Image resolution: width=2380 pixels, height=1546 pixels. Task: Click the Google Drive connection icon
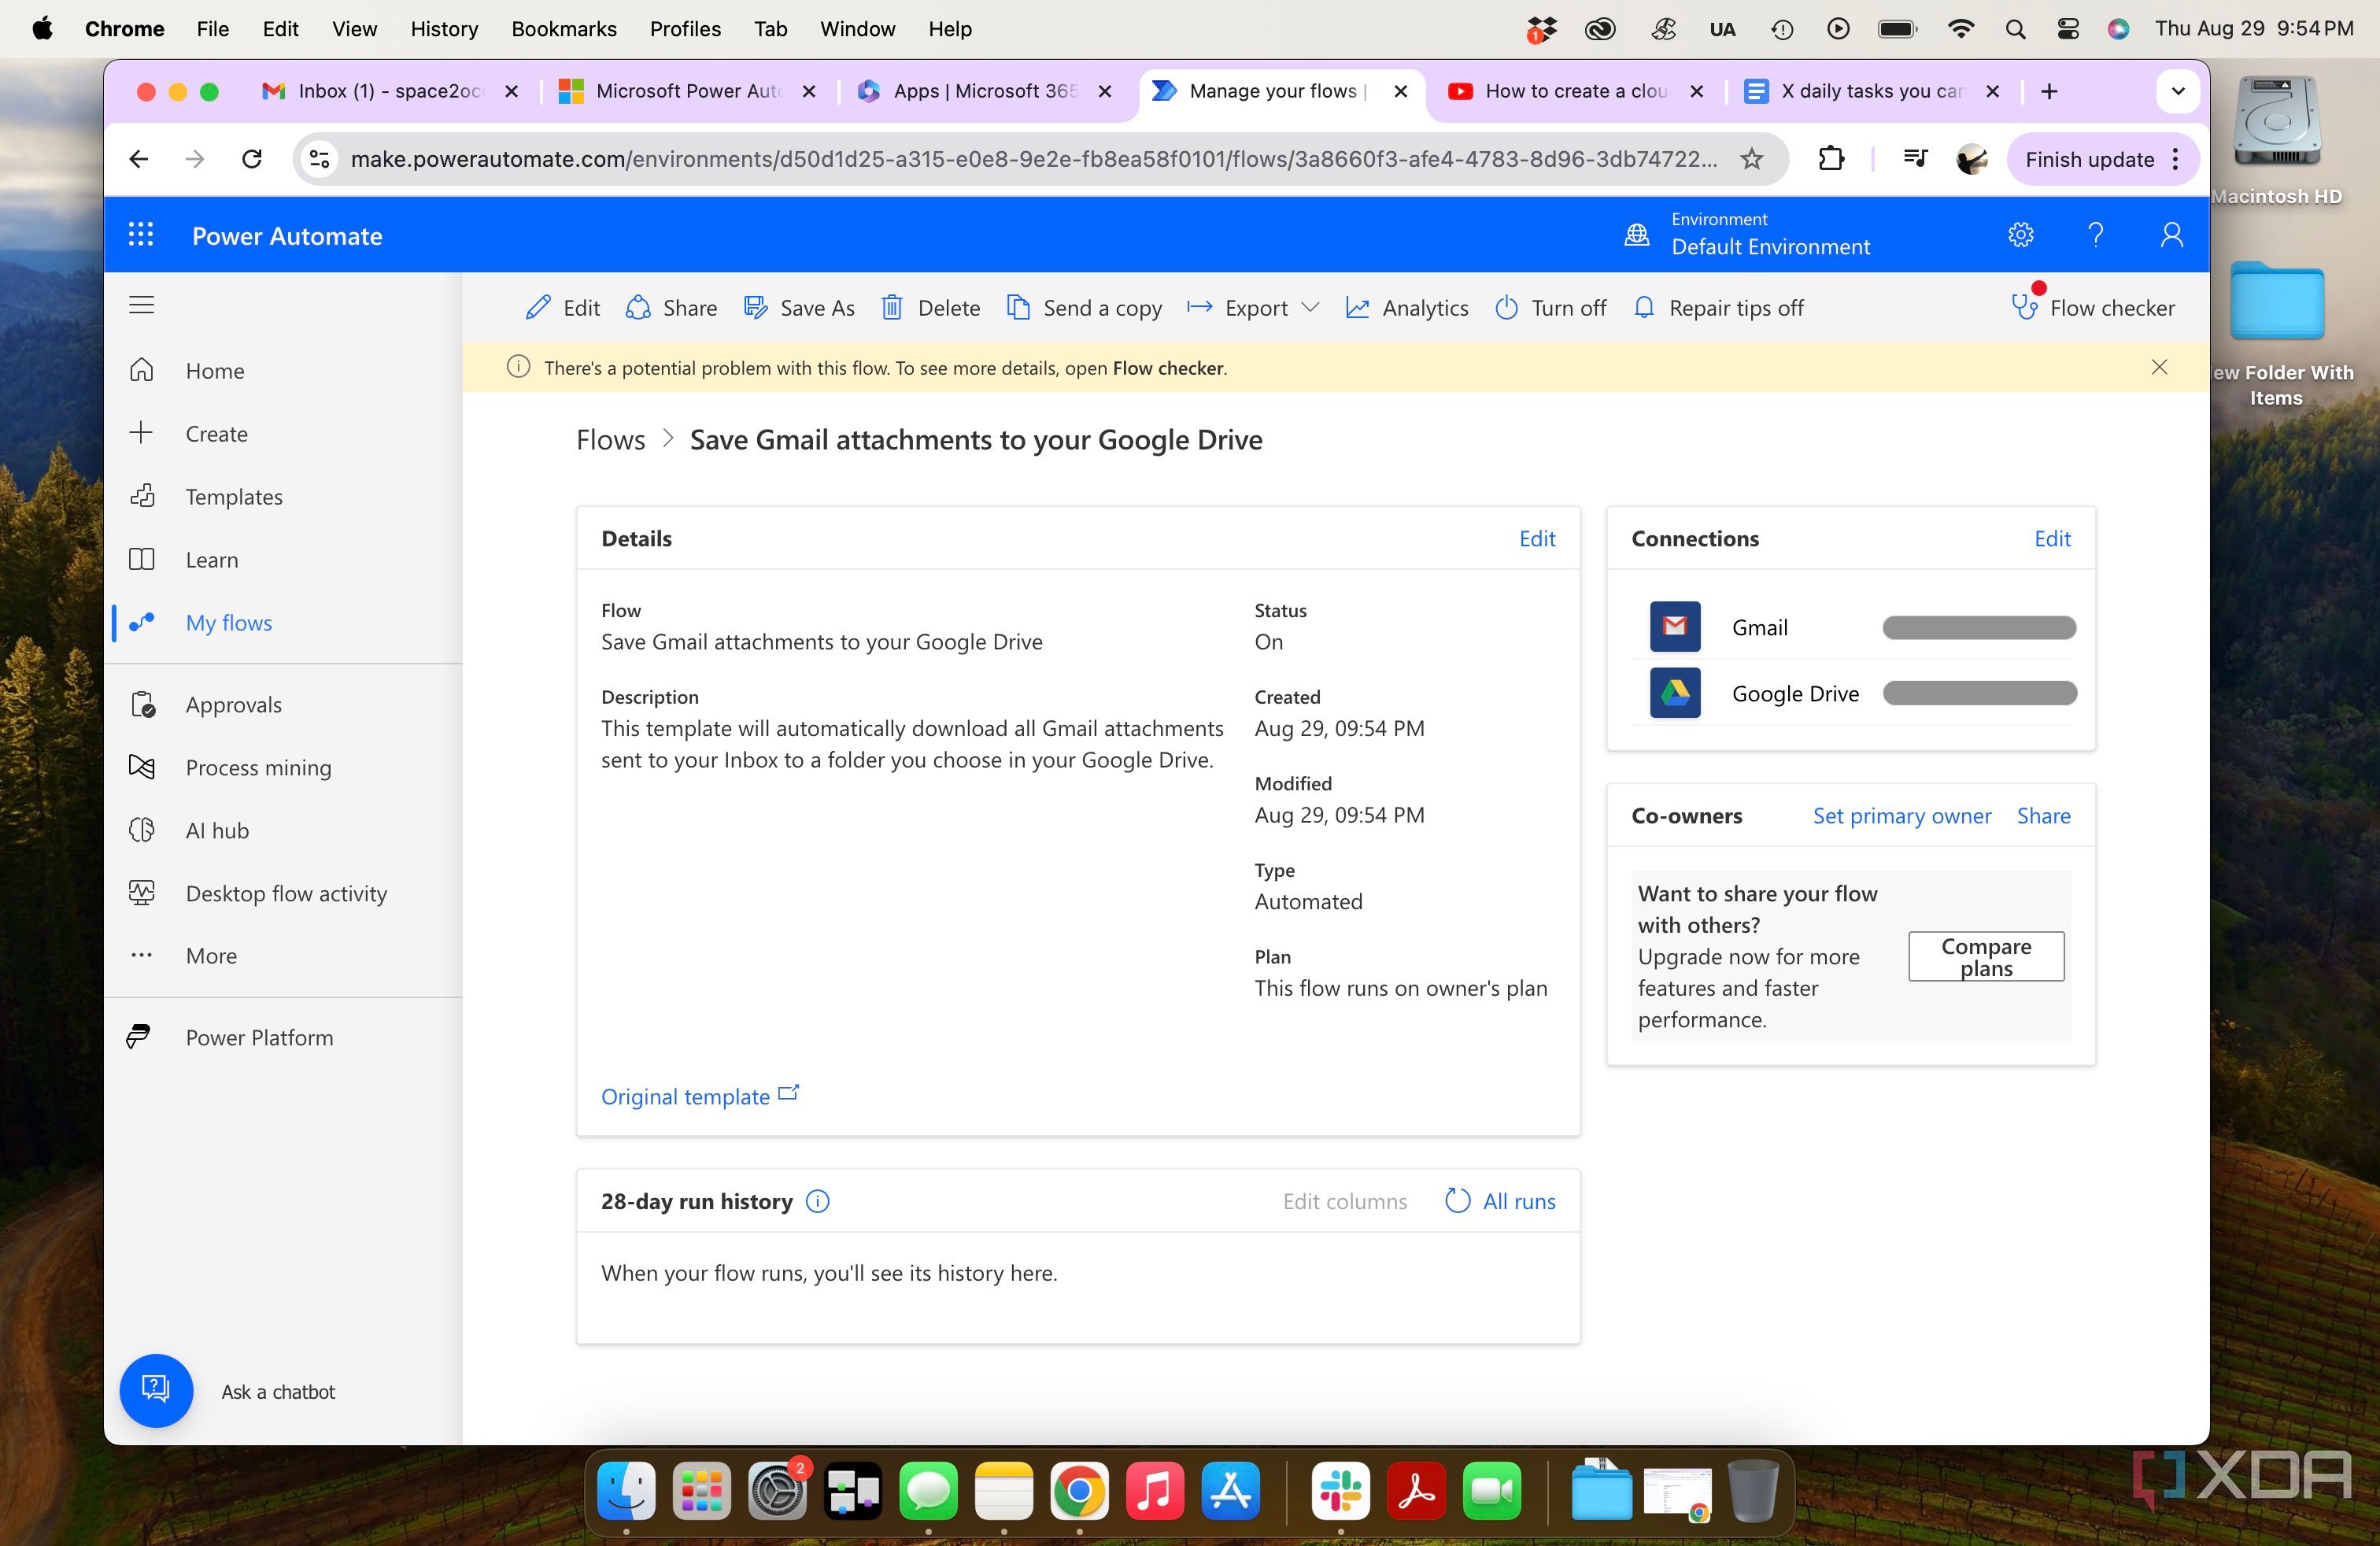(x=1675, y=693)
